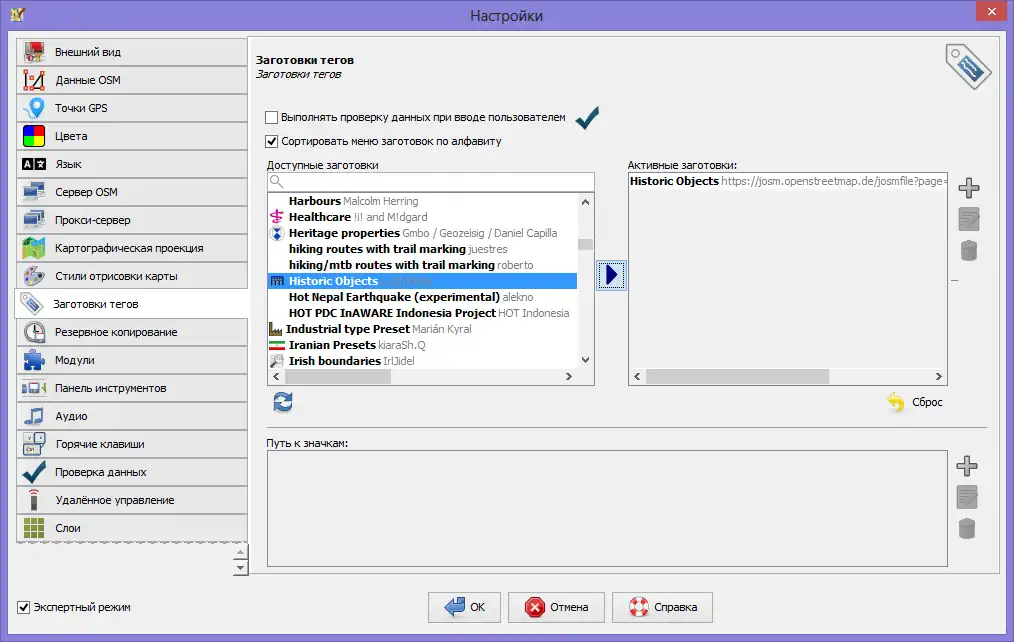Image resolution: width=1014 pixels, height=642 pixels.
Task: Remove selected icon path with trash icon
Action: 967,529
